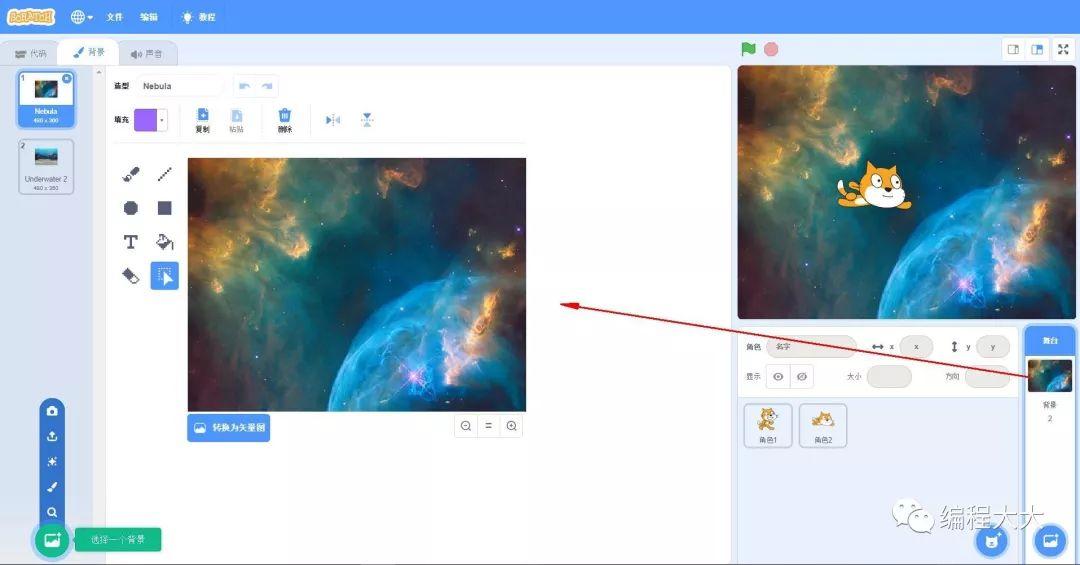
Task: Zoom in on the paint canvas
Action: click(511, 426)
